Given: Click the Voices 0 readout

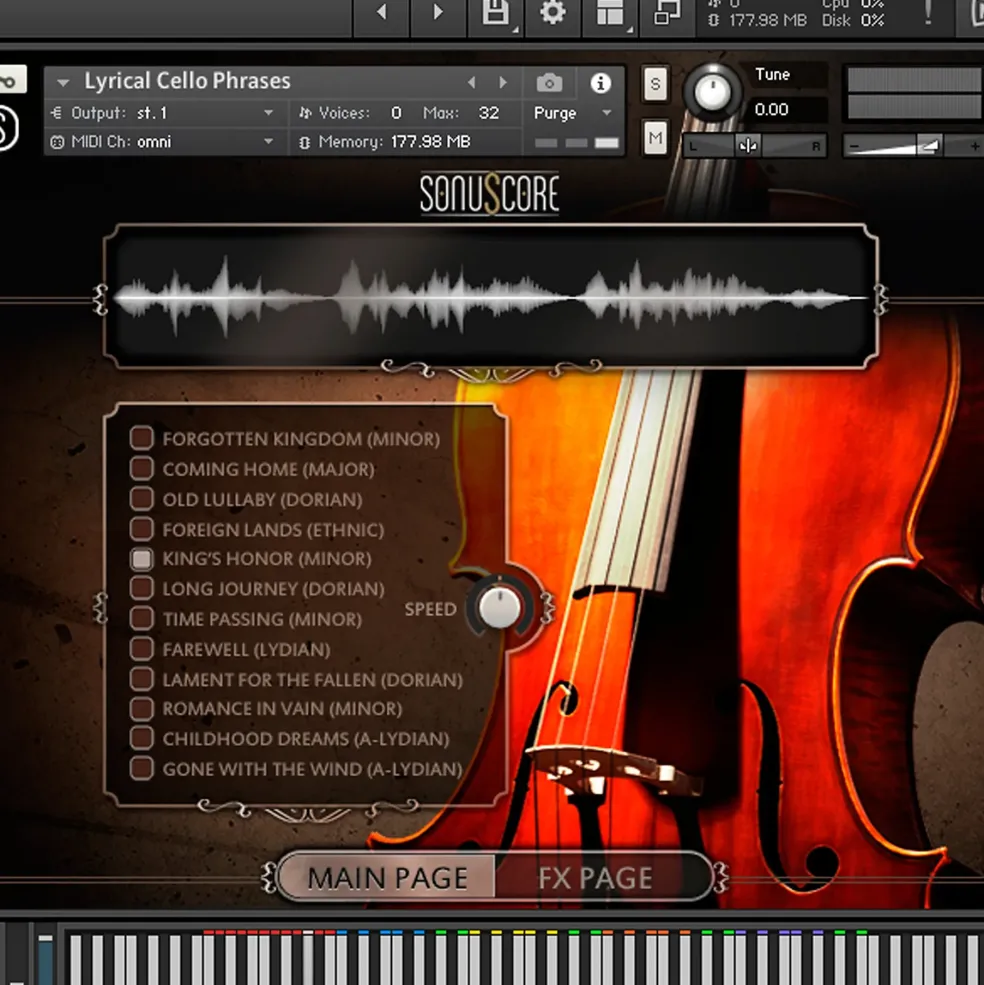Looking at the screenshot, I should click(350, 113).
